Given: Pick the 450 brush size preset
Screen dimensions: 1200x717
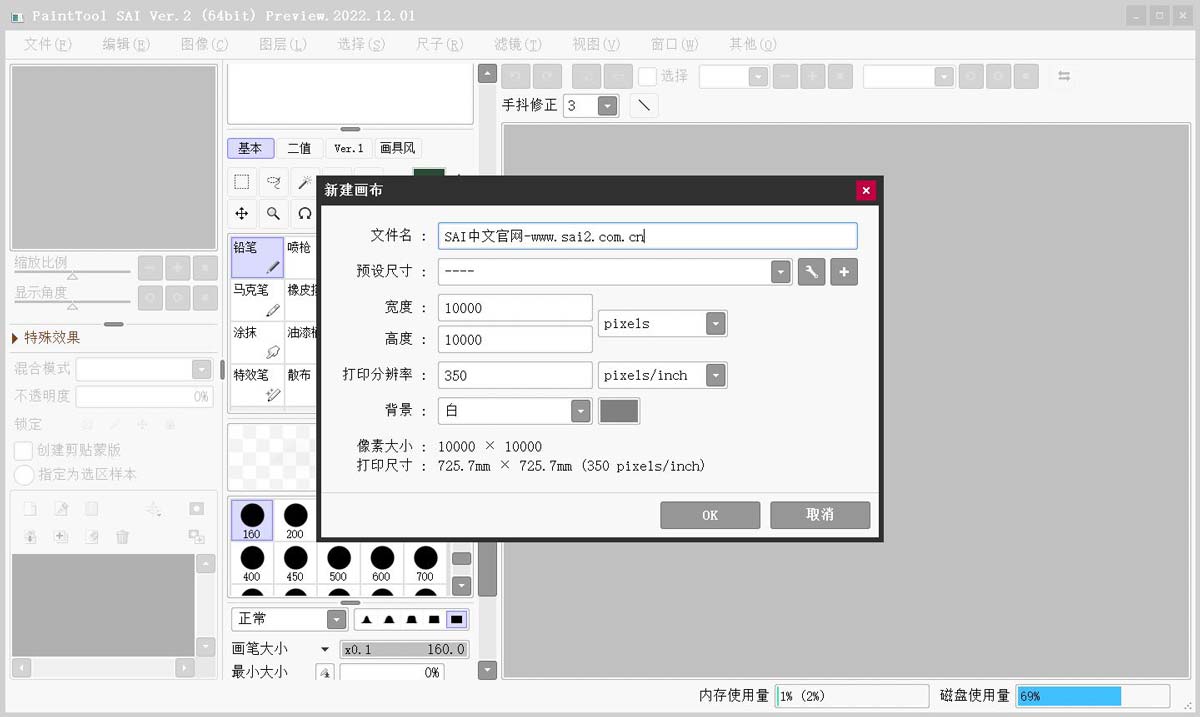Looking at the screenshot, I should [x=295, y=563].
